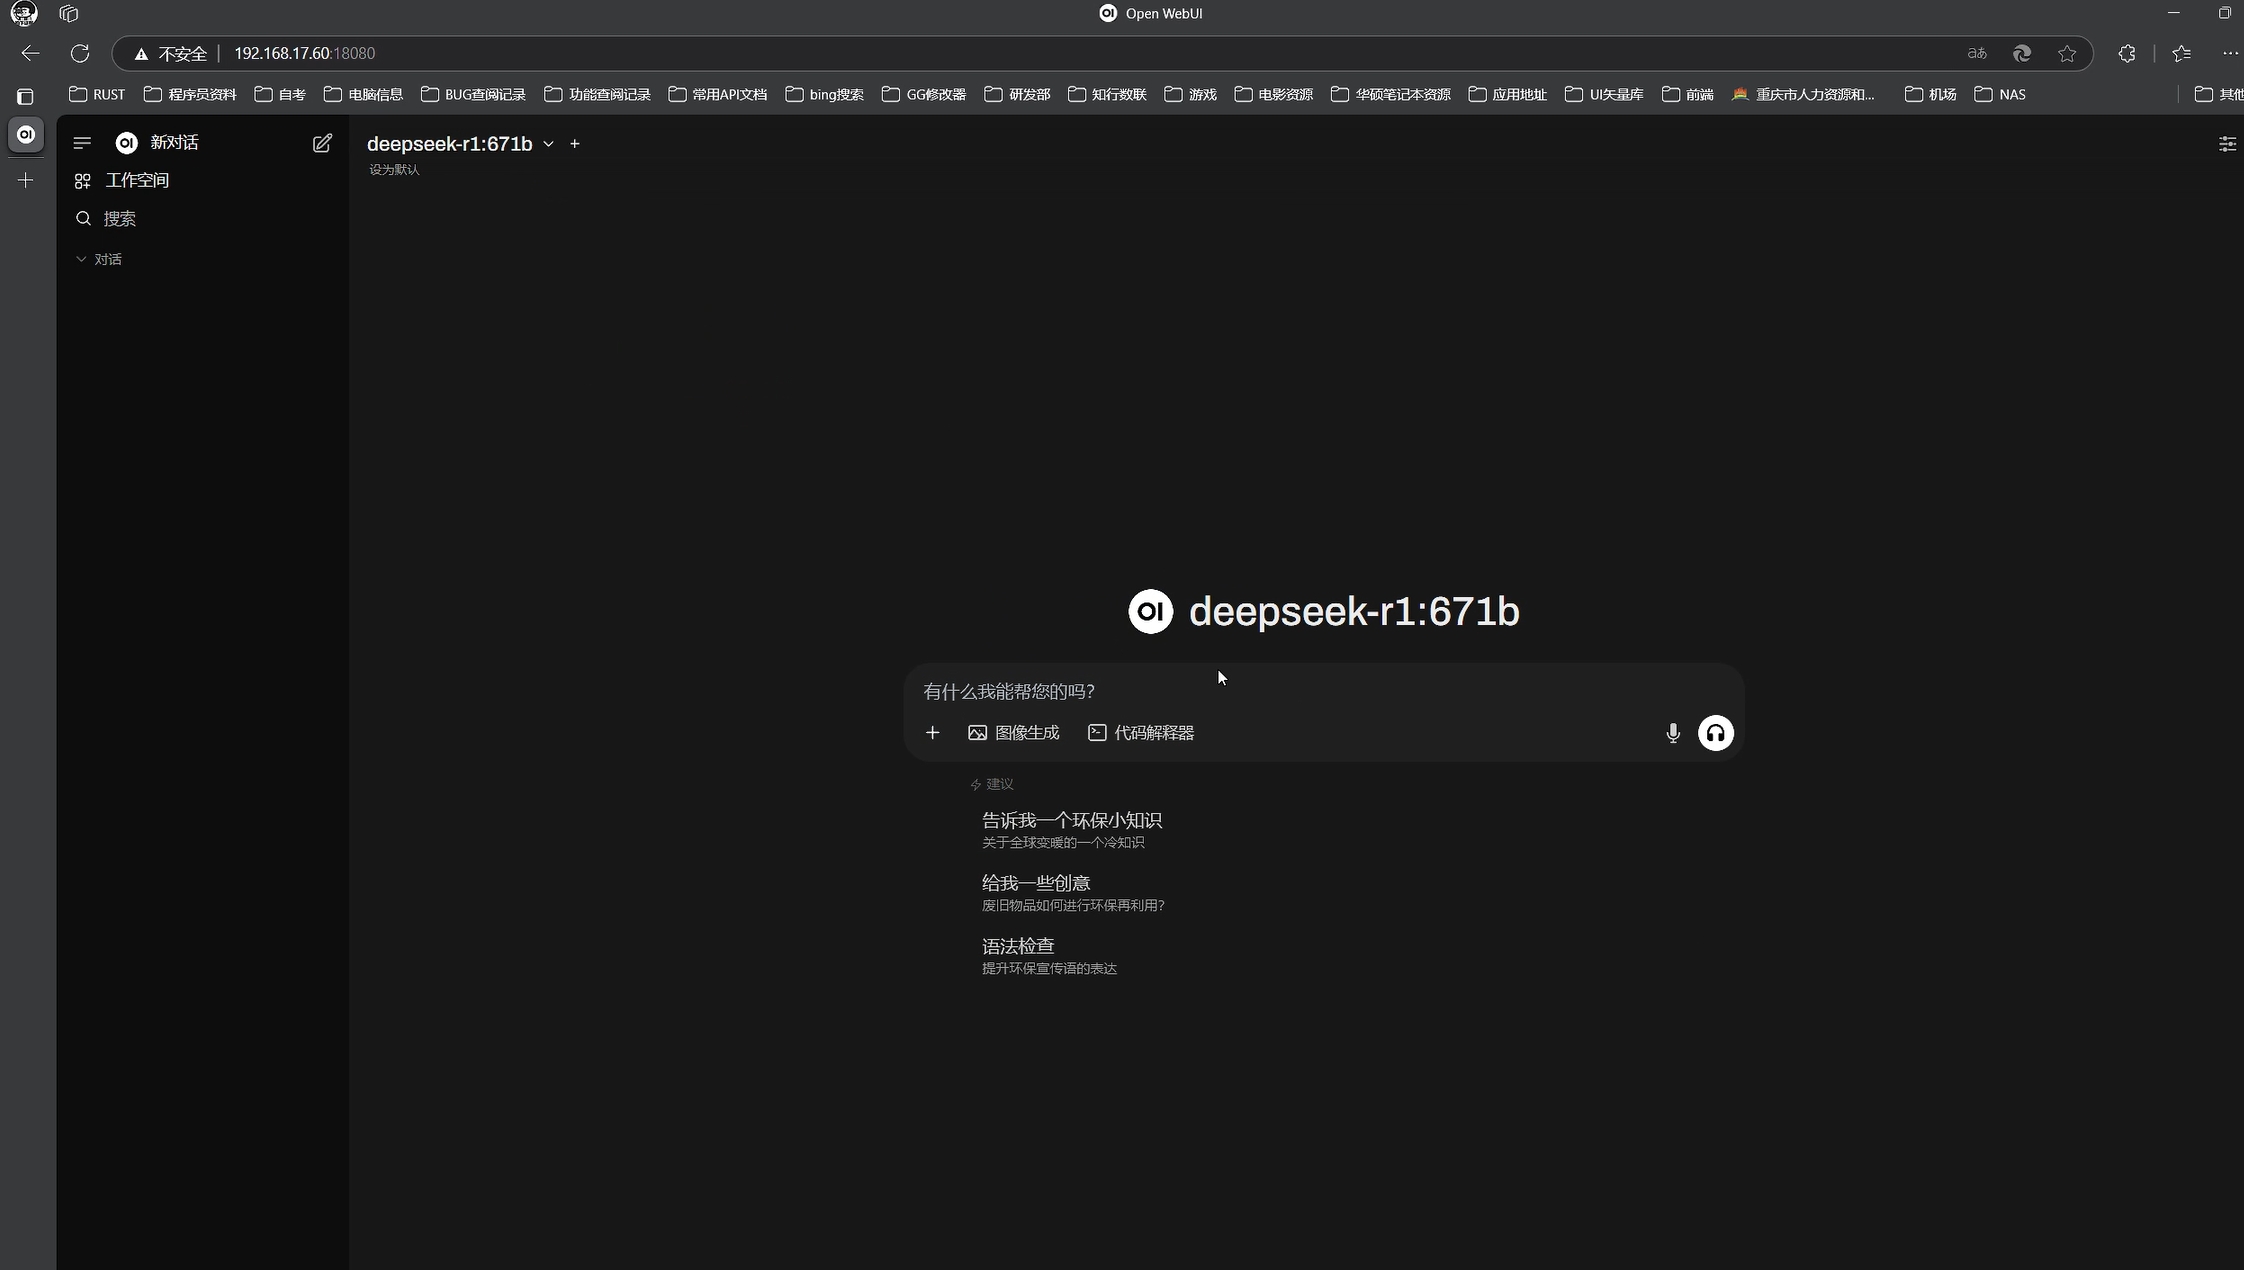Open the browser extensions puzzle icon
This screenshot has height=1270, width=2244.
click(2127, 54)
